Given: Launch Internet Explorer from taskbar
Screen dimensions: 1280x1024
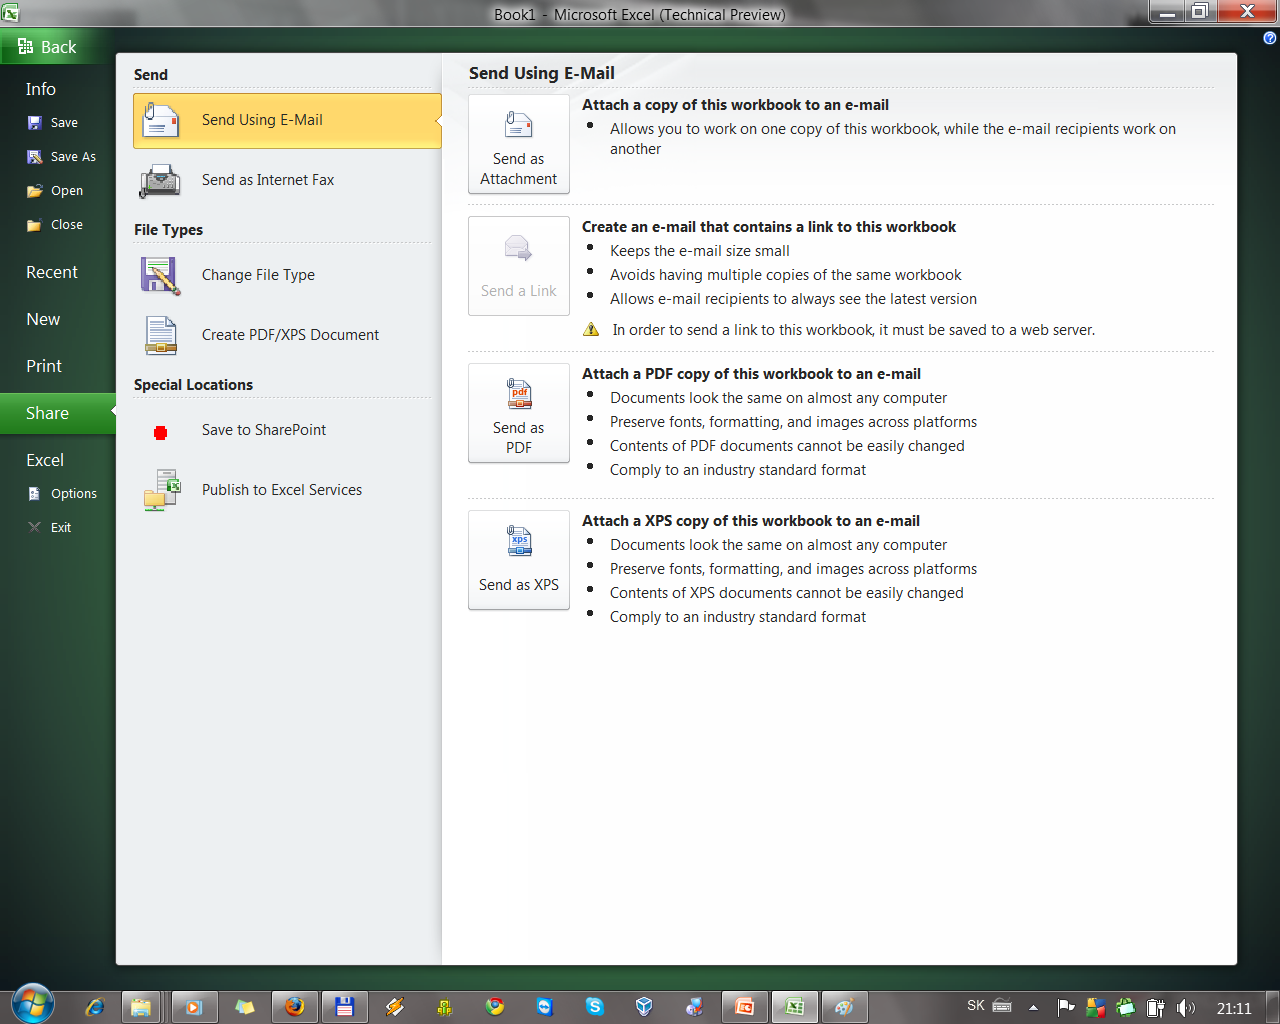Looking at the screenshot, I should pos(95,1007).
